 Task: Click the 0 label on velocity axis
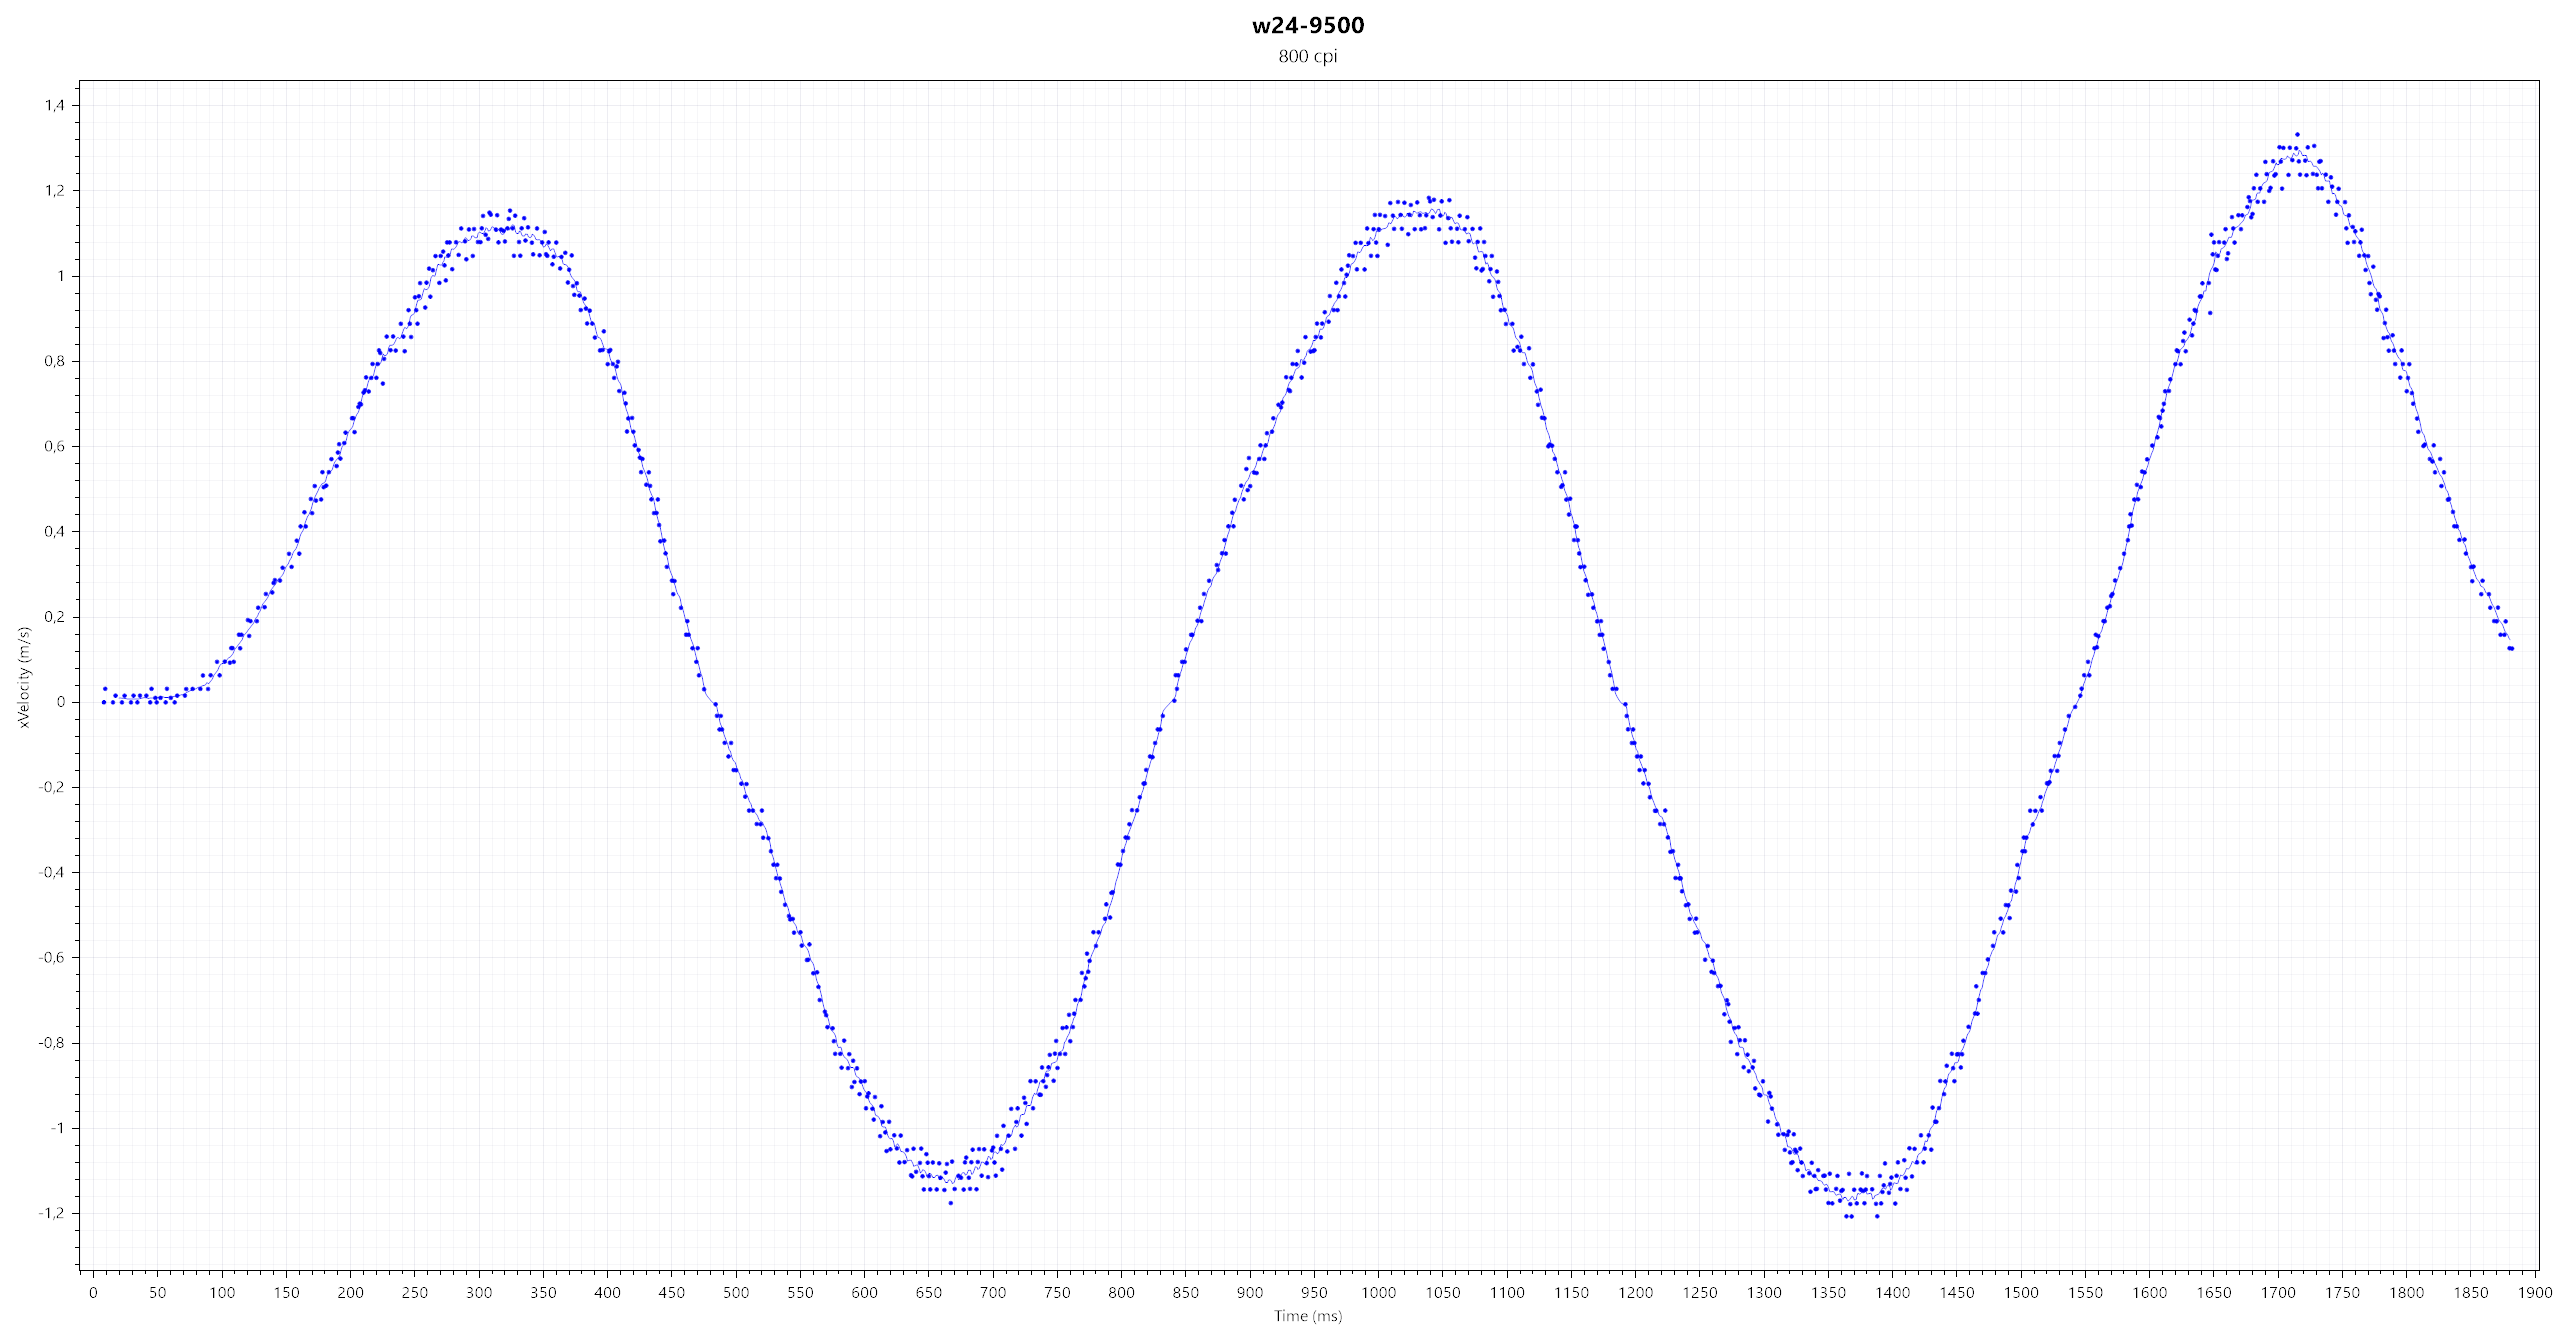coord(61,702)
